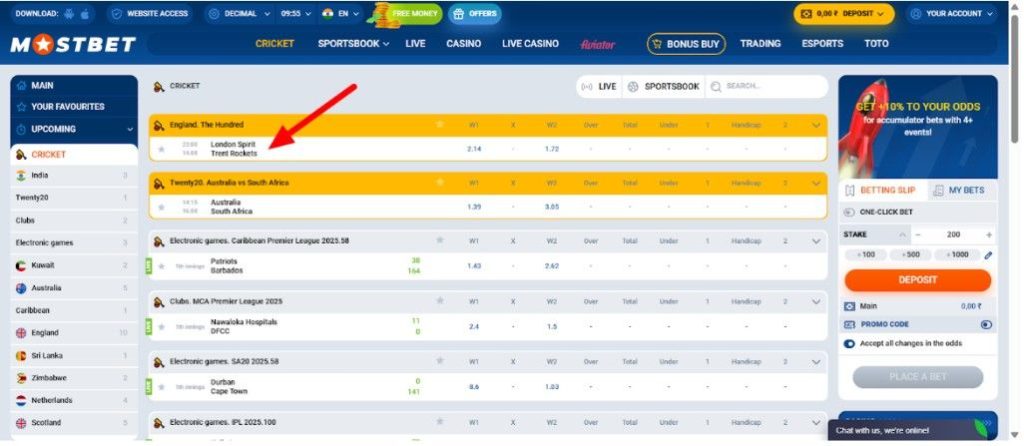Image resolution: width=1024 pixels, height=446 pixels.
Task: Open the EN language dropdown
Action: pos(341,14)
